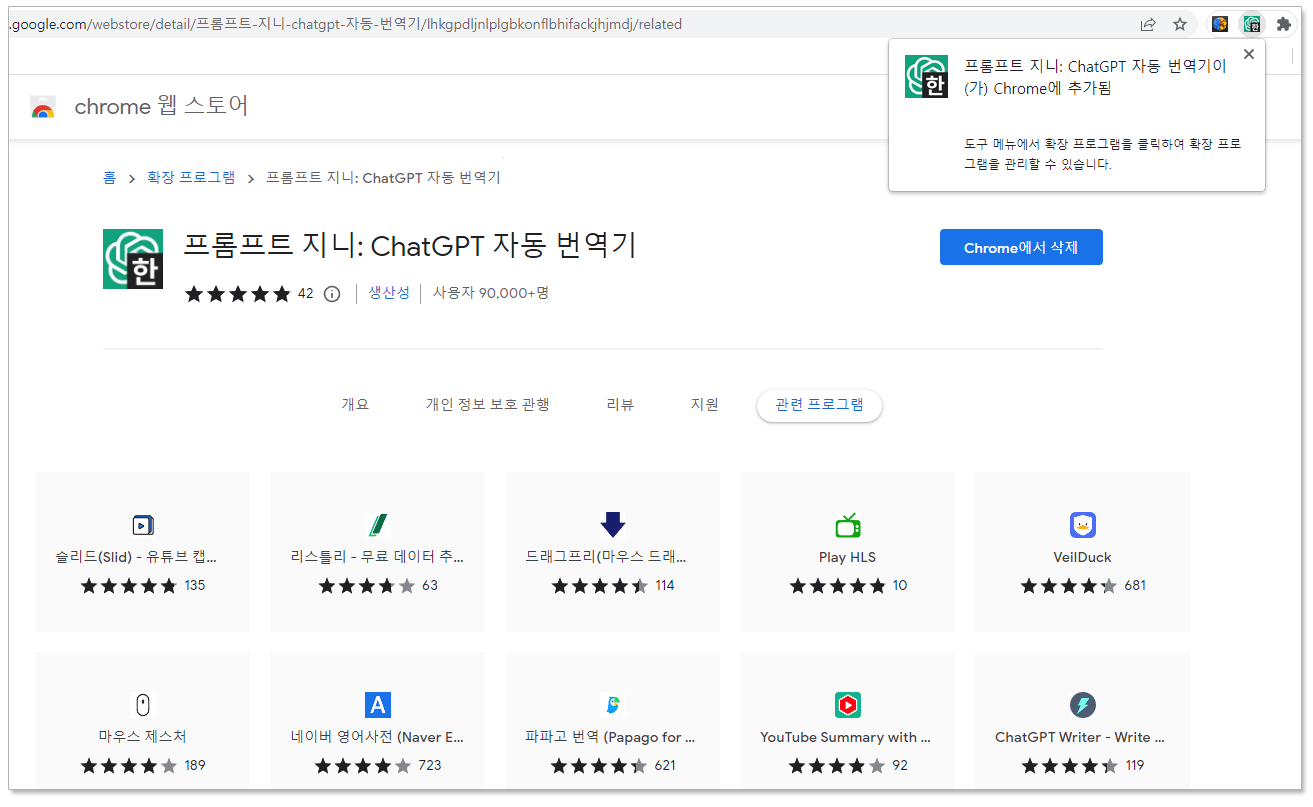The height and width of the screenshot is (807, 1313).
Task: Open the 마우스 제스처 card title
Action: [x=142, y=737]
